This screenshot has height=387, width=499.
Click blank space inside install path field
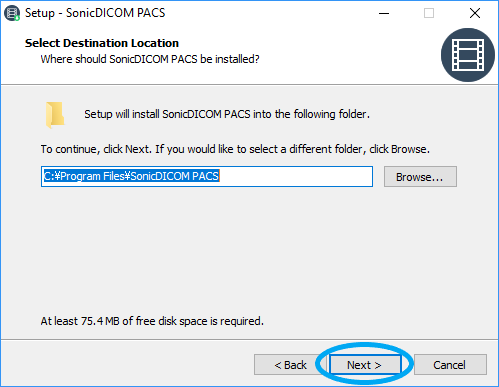(295, 177)
